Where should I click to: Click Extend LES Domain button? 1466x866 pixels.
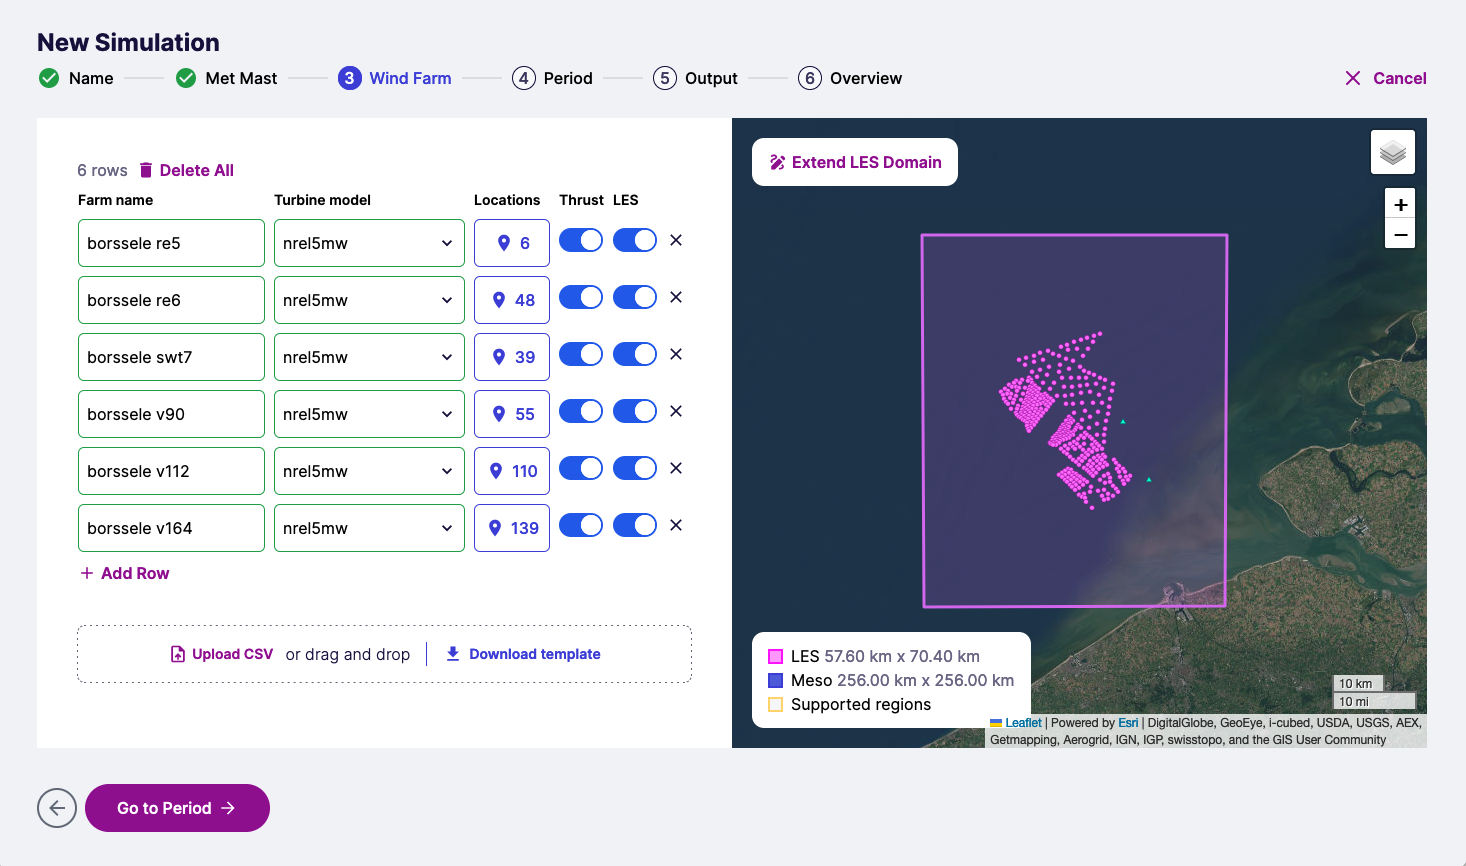pos(855,162)
